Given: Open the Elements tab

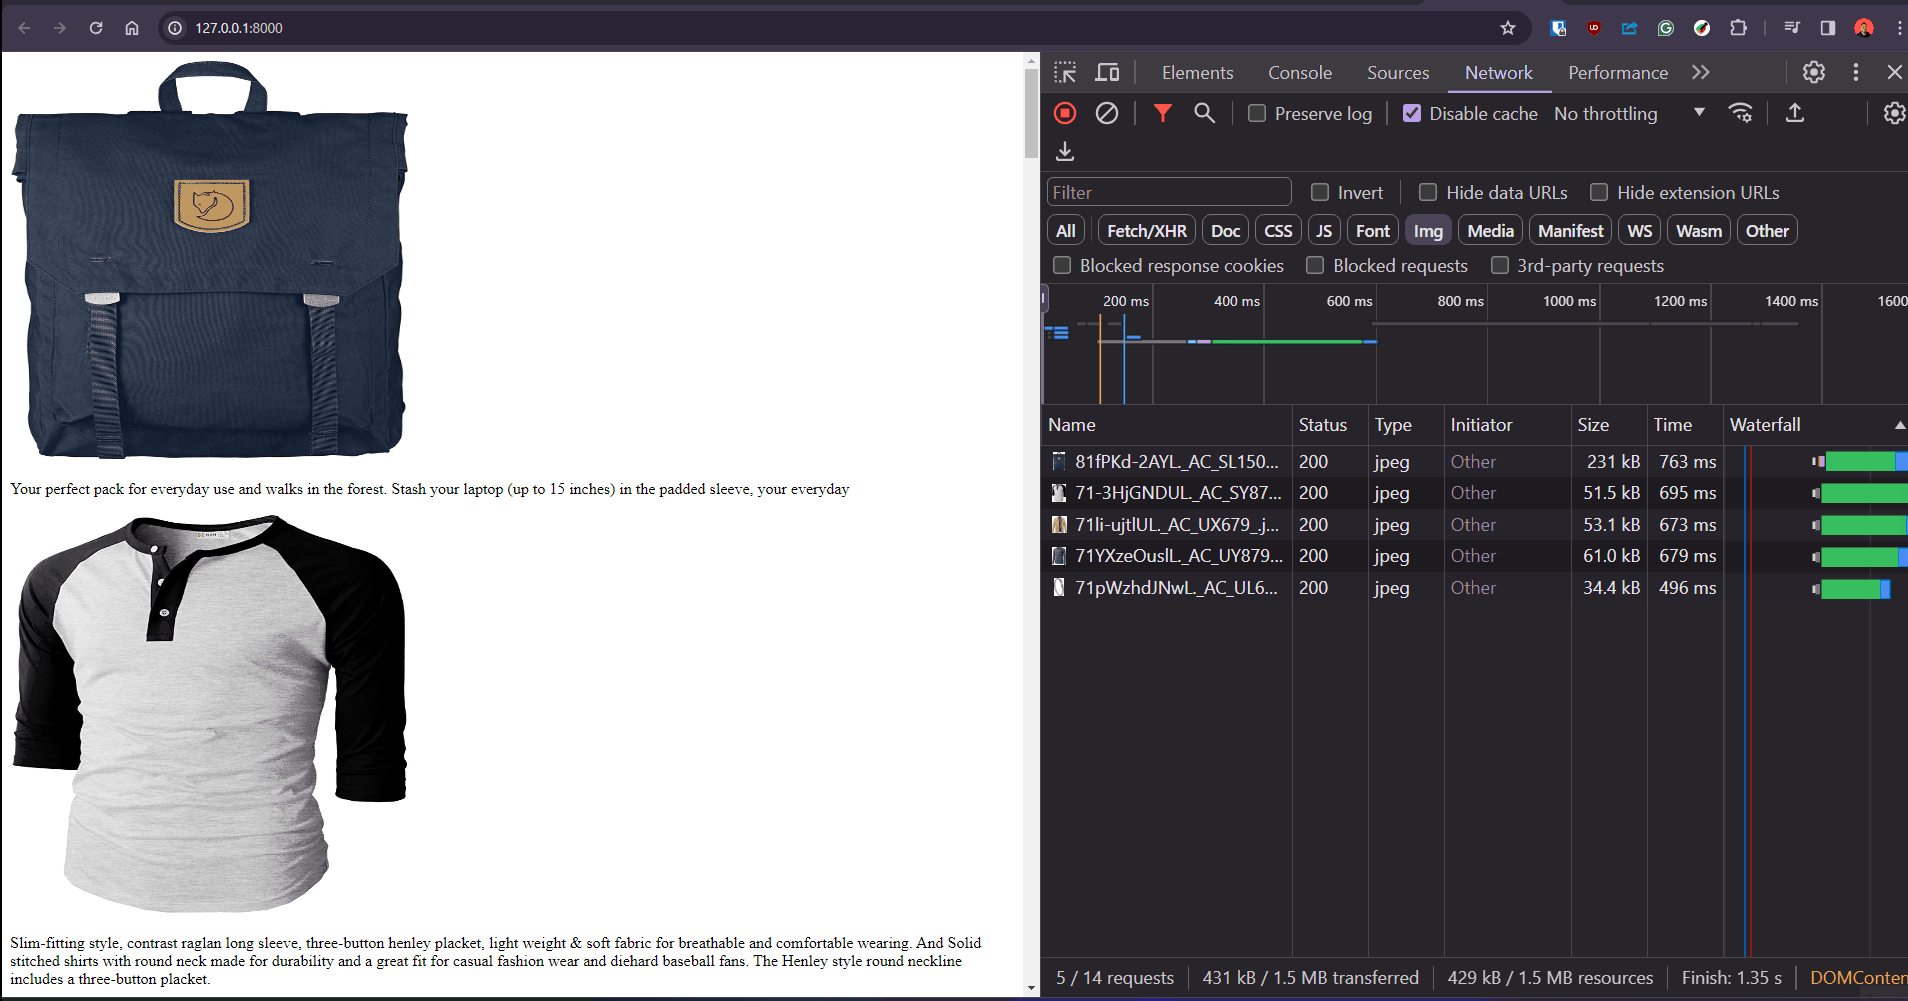Looking at the screenshot, I should click(x=1197, y=73).
